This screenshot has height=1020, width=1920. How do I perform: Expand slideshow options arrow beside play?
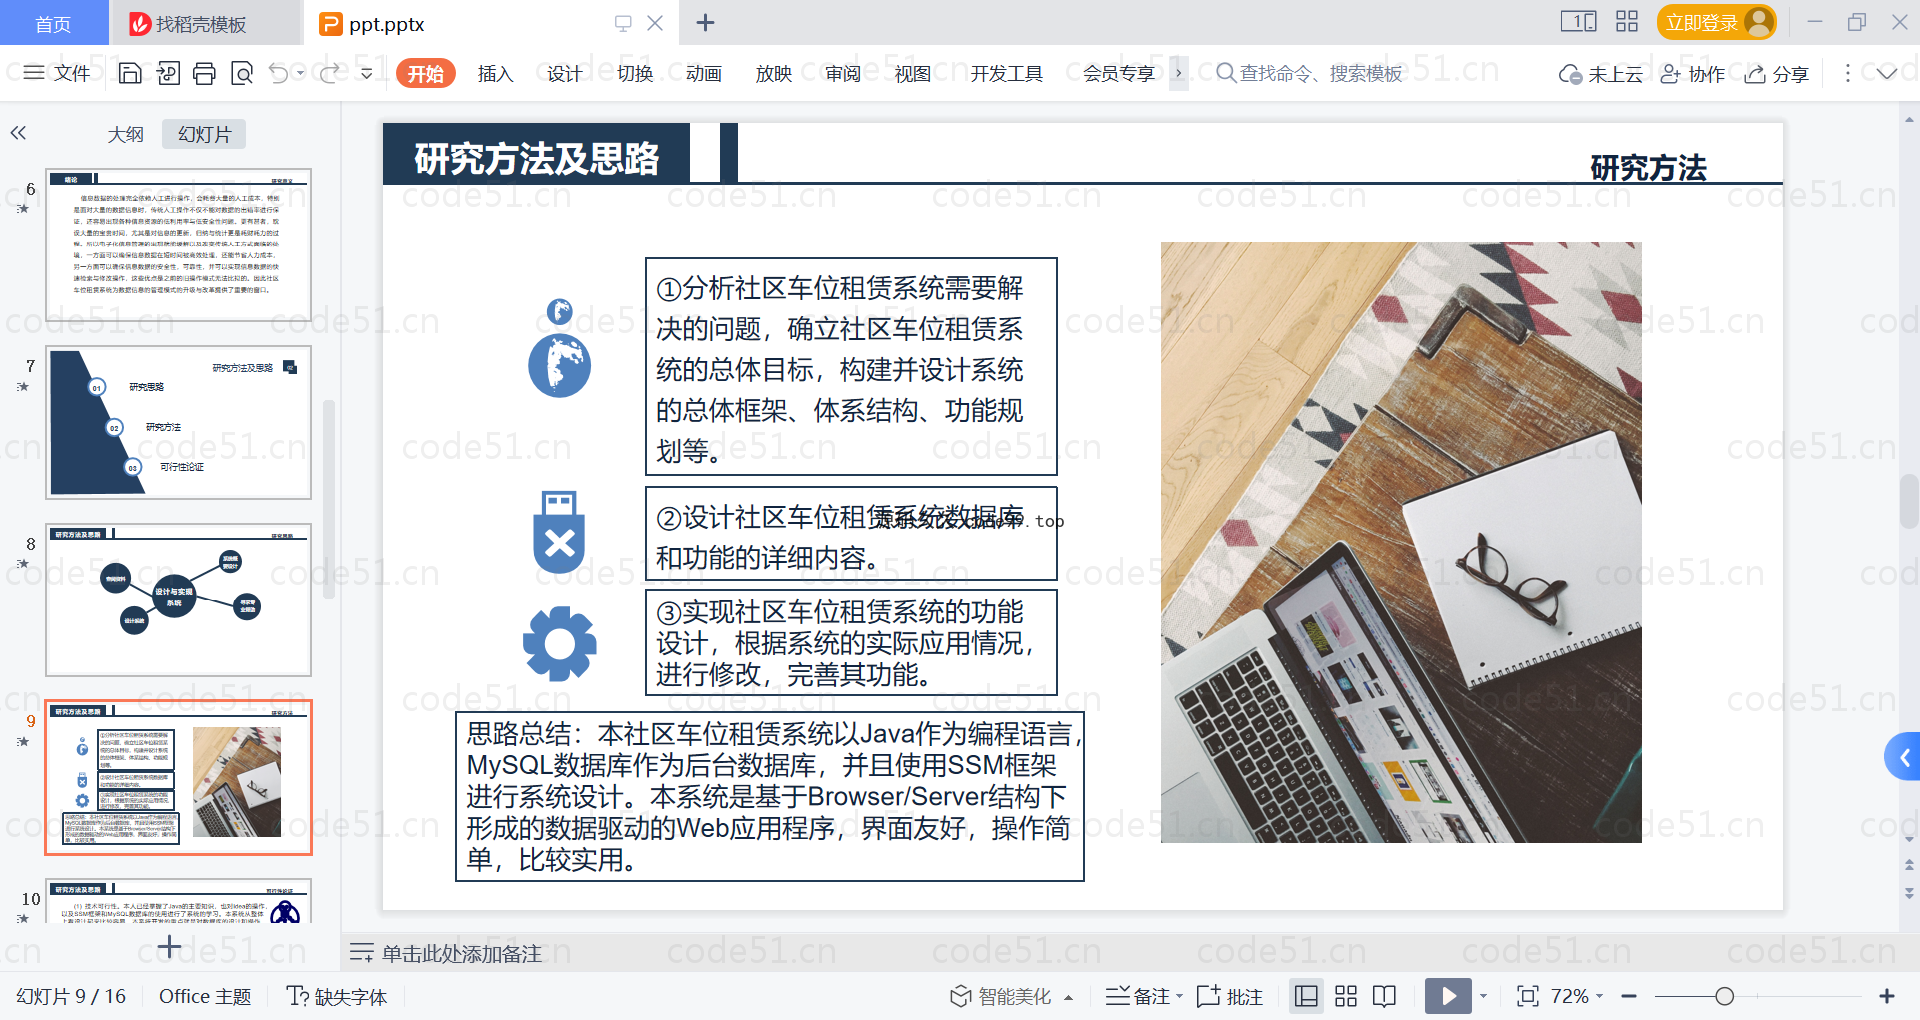[1484, 997]
